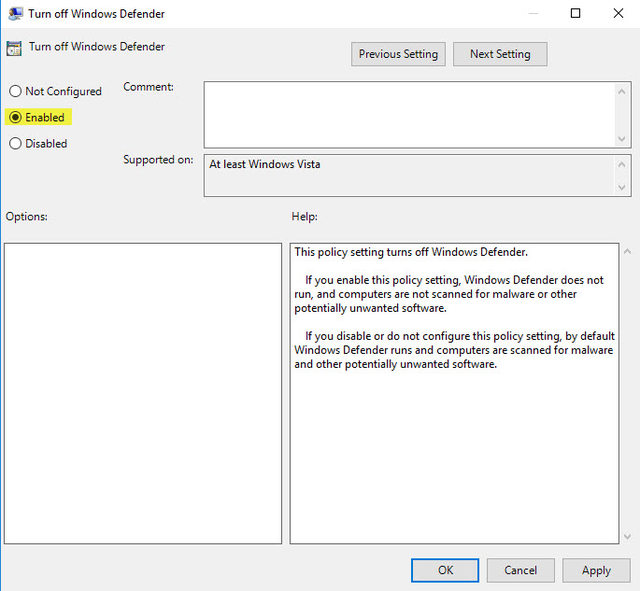
Task: Click the Help pane scroll up arrow
Action: click(627, 251)
